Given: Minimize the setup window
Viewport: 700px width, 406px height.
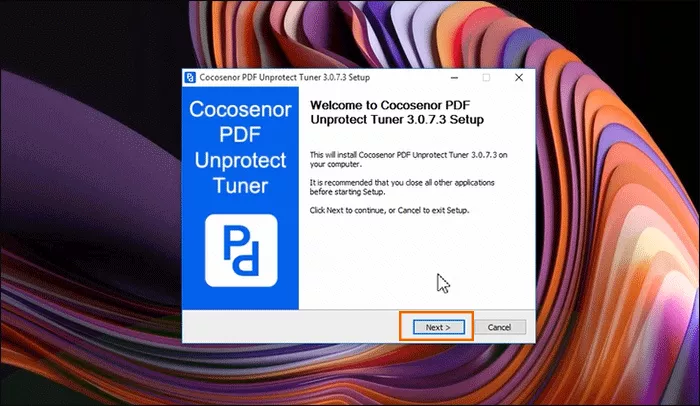Looking at the screenshot, I should point(454,78).
